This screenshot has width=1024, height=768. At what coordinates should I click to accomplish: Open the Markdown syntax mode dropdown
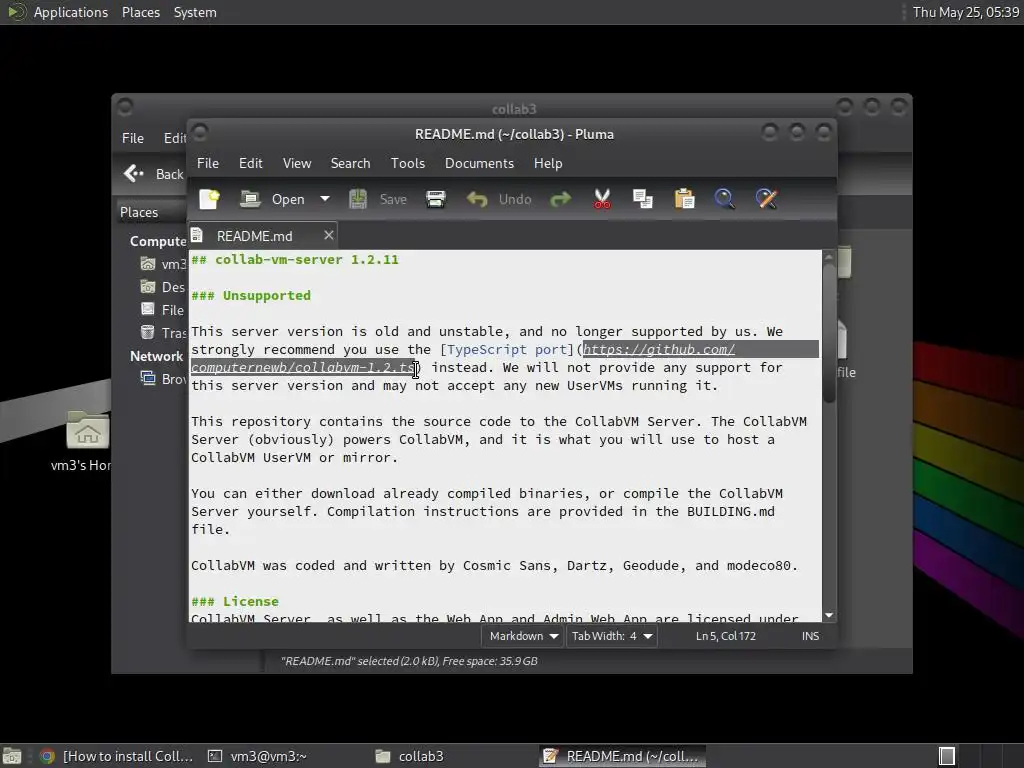[523, 636]
